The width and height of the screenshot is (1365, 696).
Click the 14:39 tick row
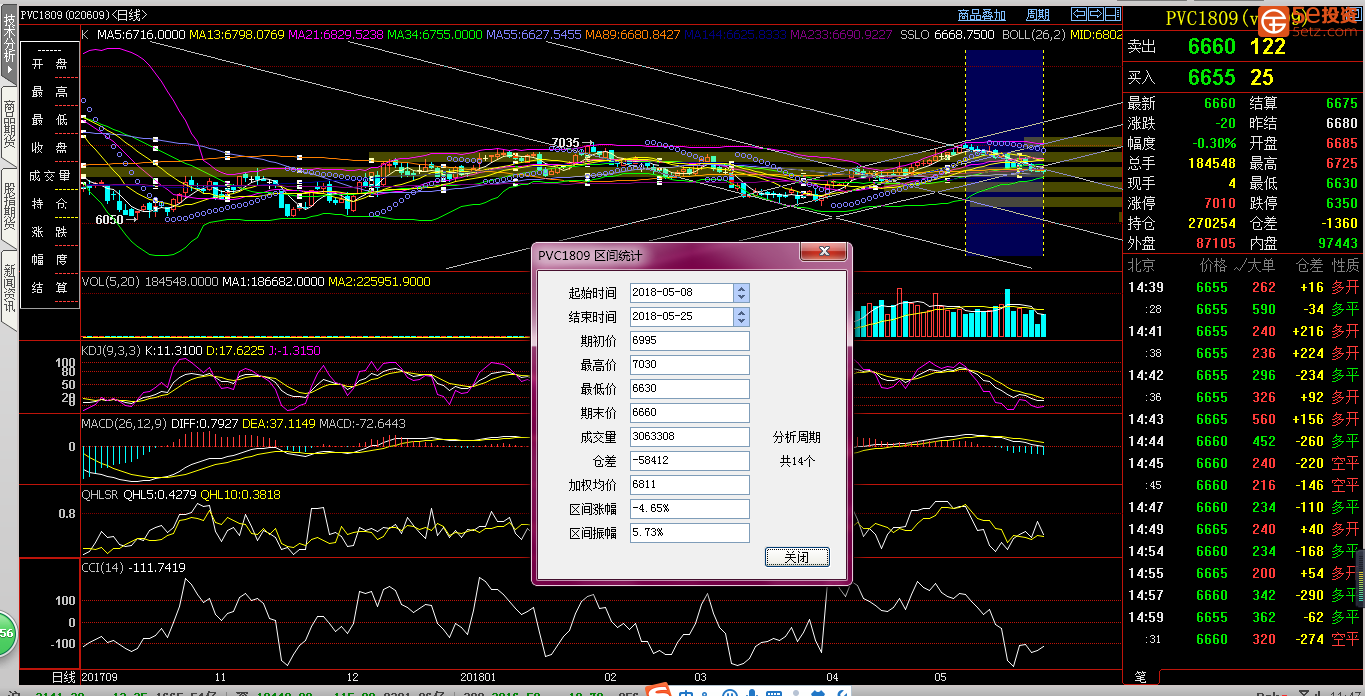(x=1243, y=287)
